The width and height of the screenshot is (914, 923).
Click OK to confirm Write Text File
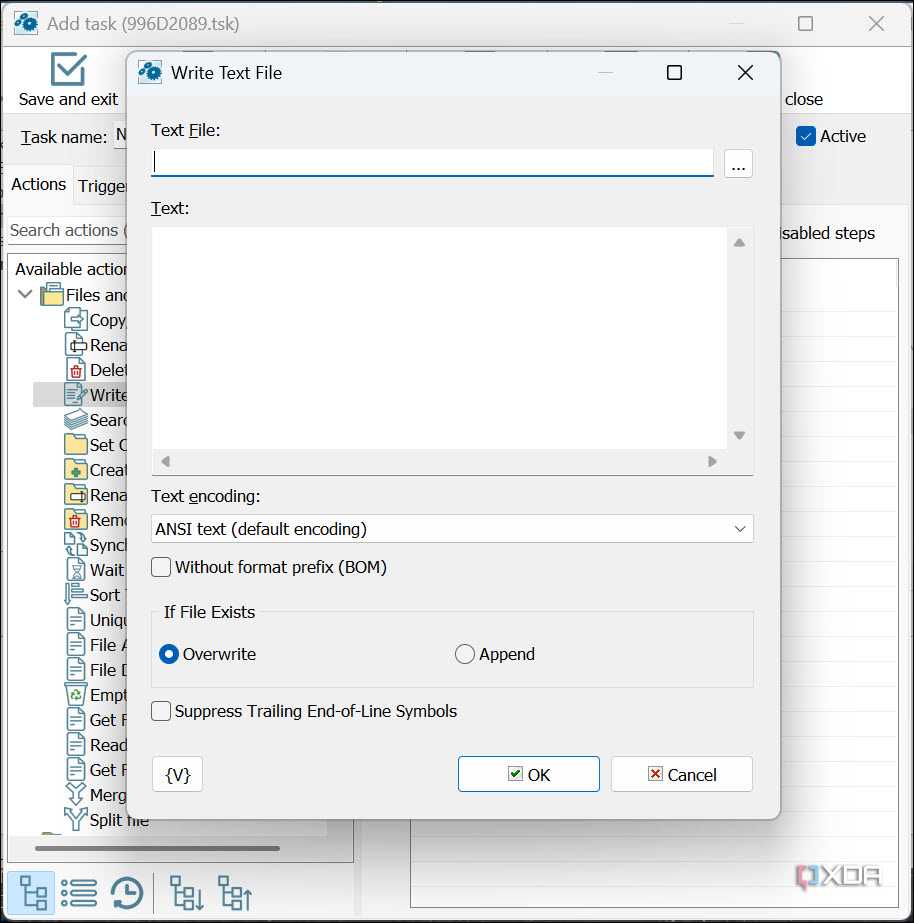pyautogui.click(x=529, y=774)
